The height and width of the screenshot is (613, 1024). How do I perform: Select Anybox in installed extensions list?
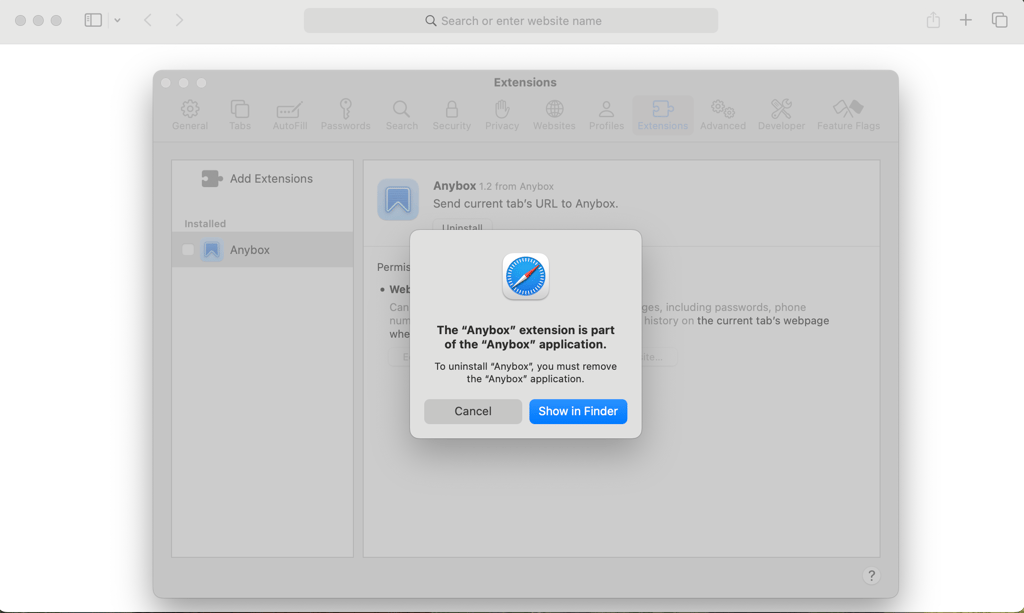[263, 249]
